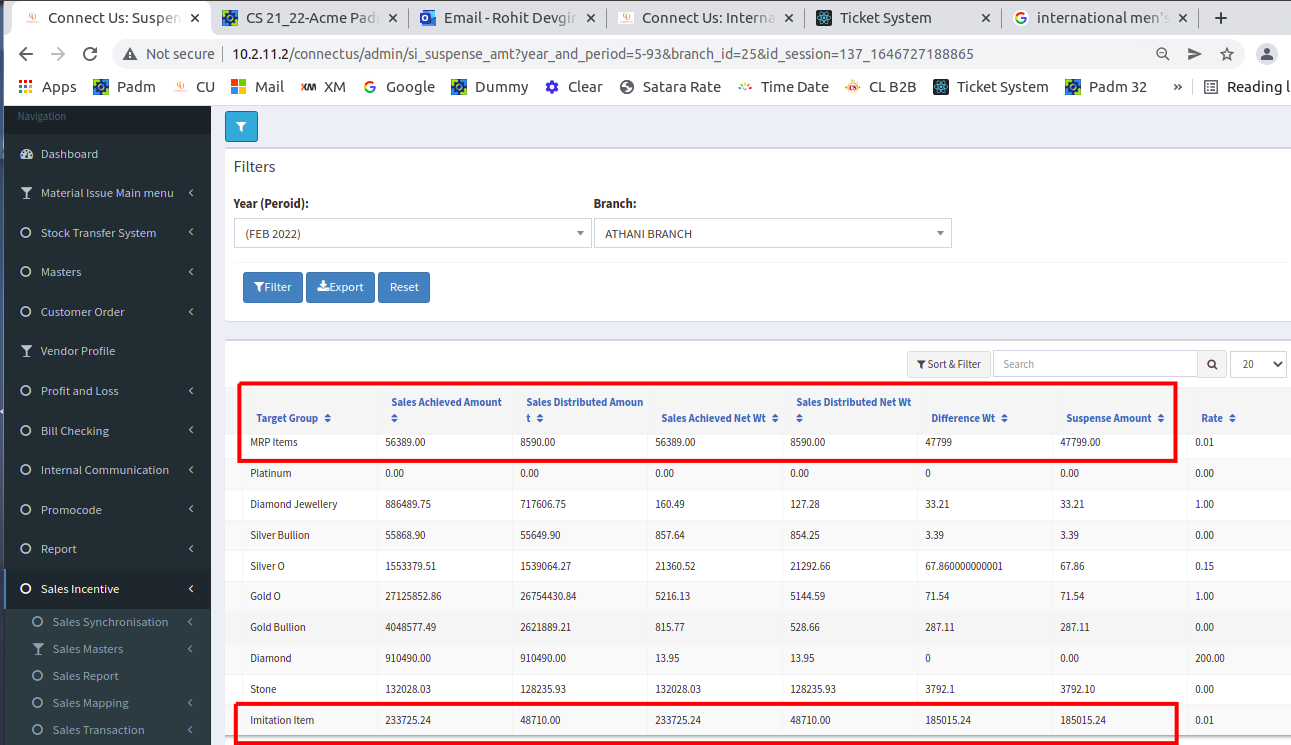
Task: Expand the Report sidebar menu
Action: [x=105, y=549]
